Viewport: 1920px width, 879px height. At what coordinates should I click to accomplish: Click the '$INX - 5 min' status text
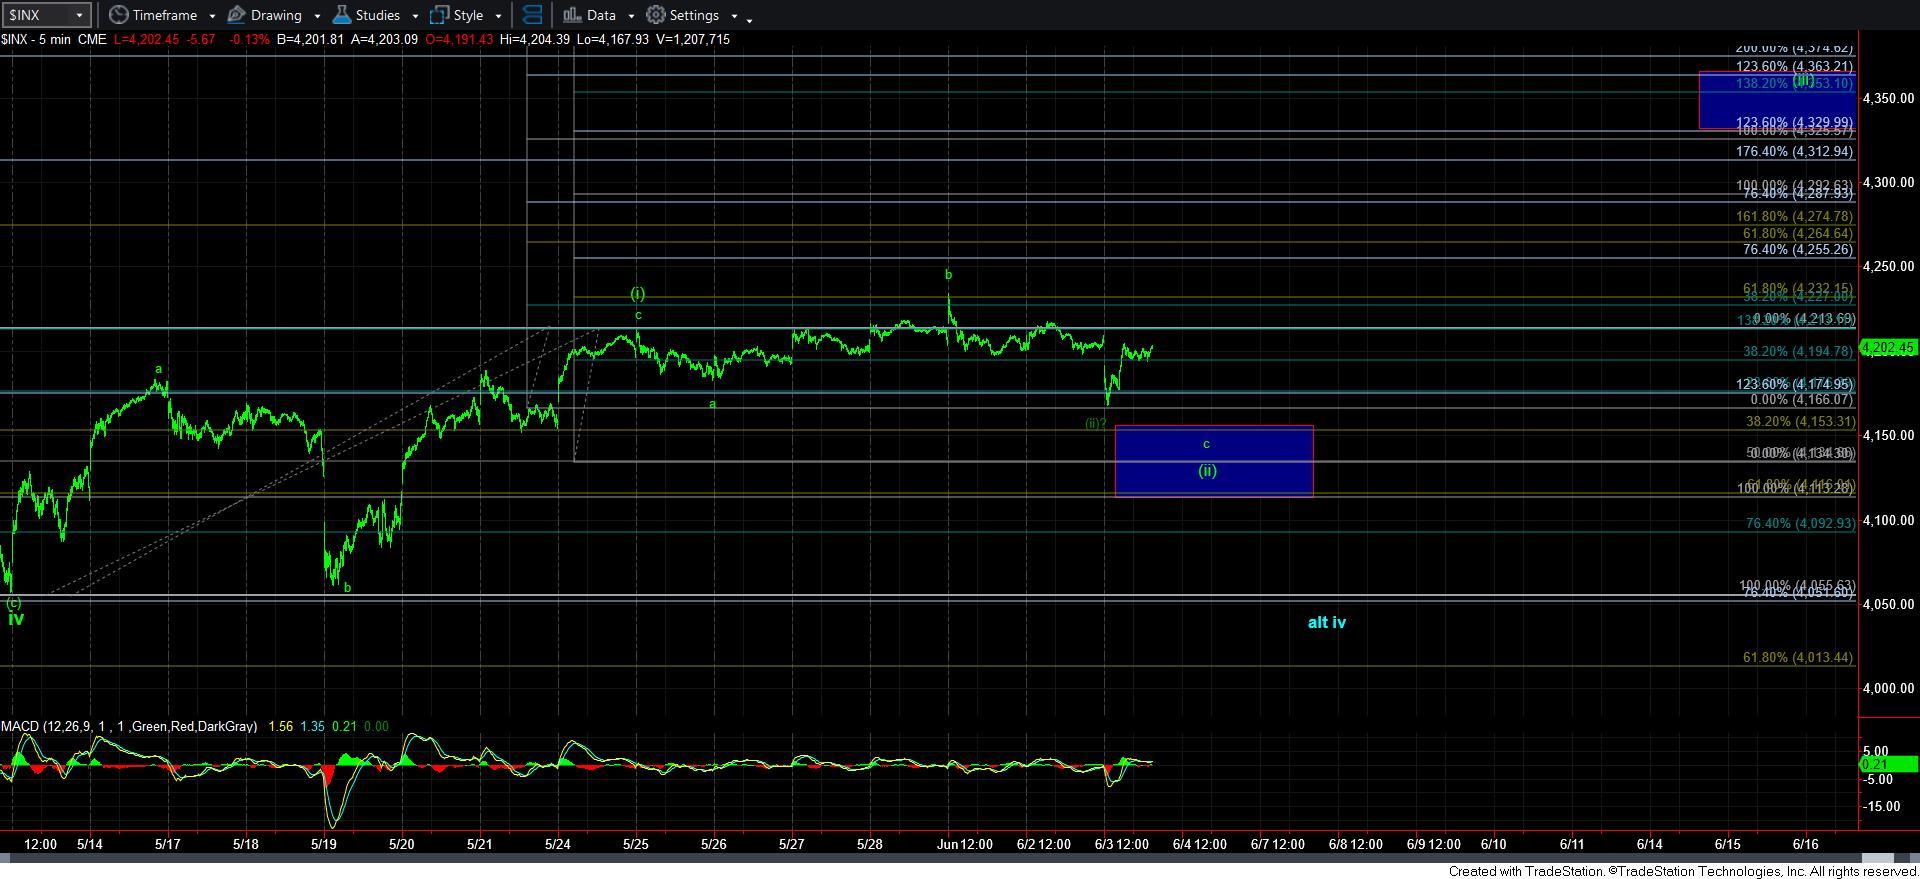38,39
